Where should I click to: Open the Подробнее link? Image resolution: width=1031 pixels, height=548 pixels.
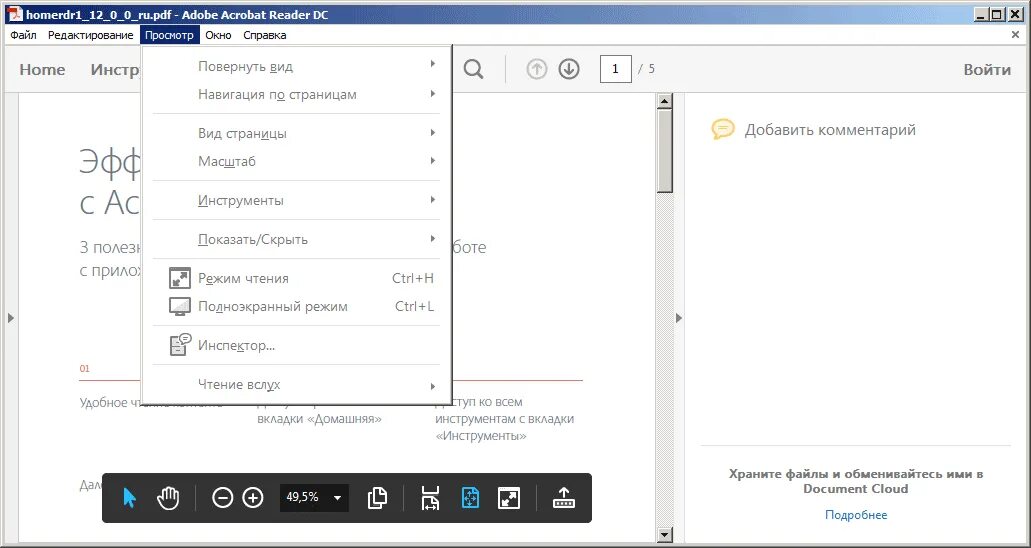click(x=856, y=515)
